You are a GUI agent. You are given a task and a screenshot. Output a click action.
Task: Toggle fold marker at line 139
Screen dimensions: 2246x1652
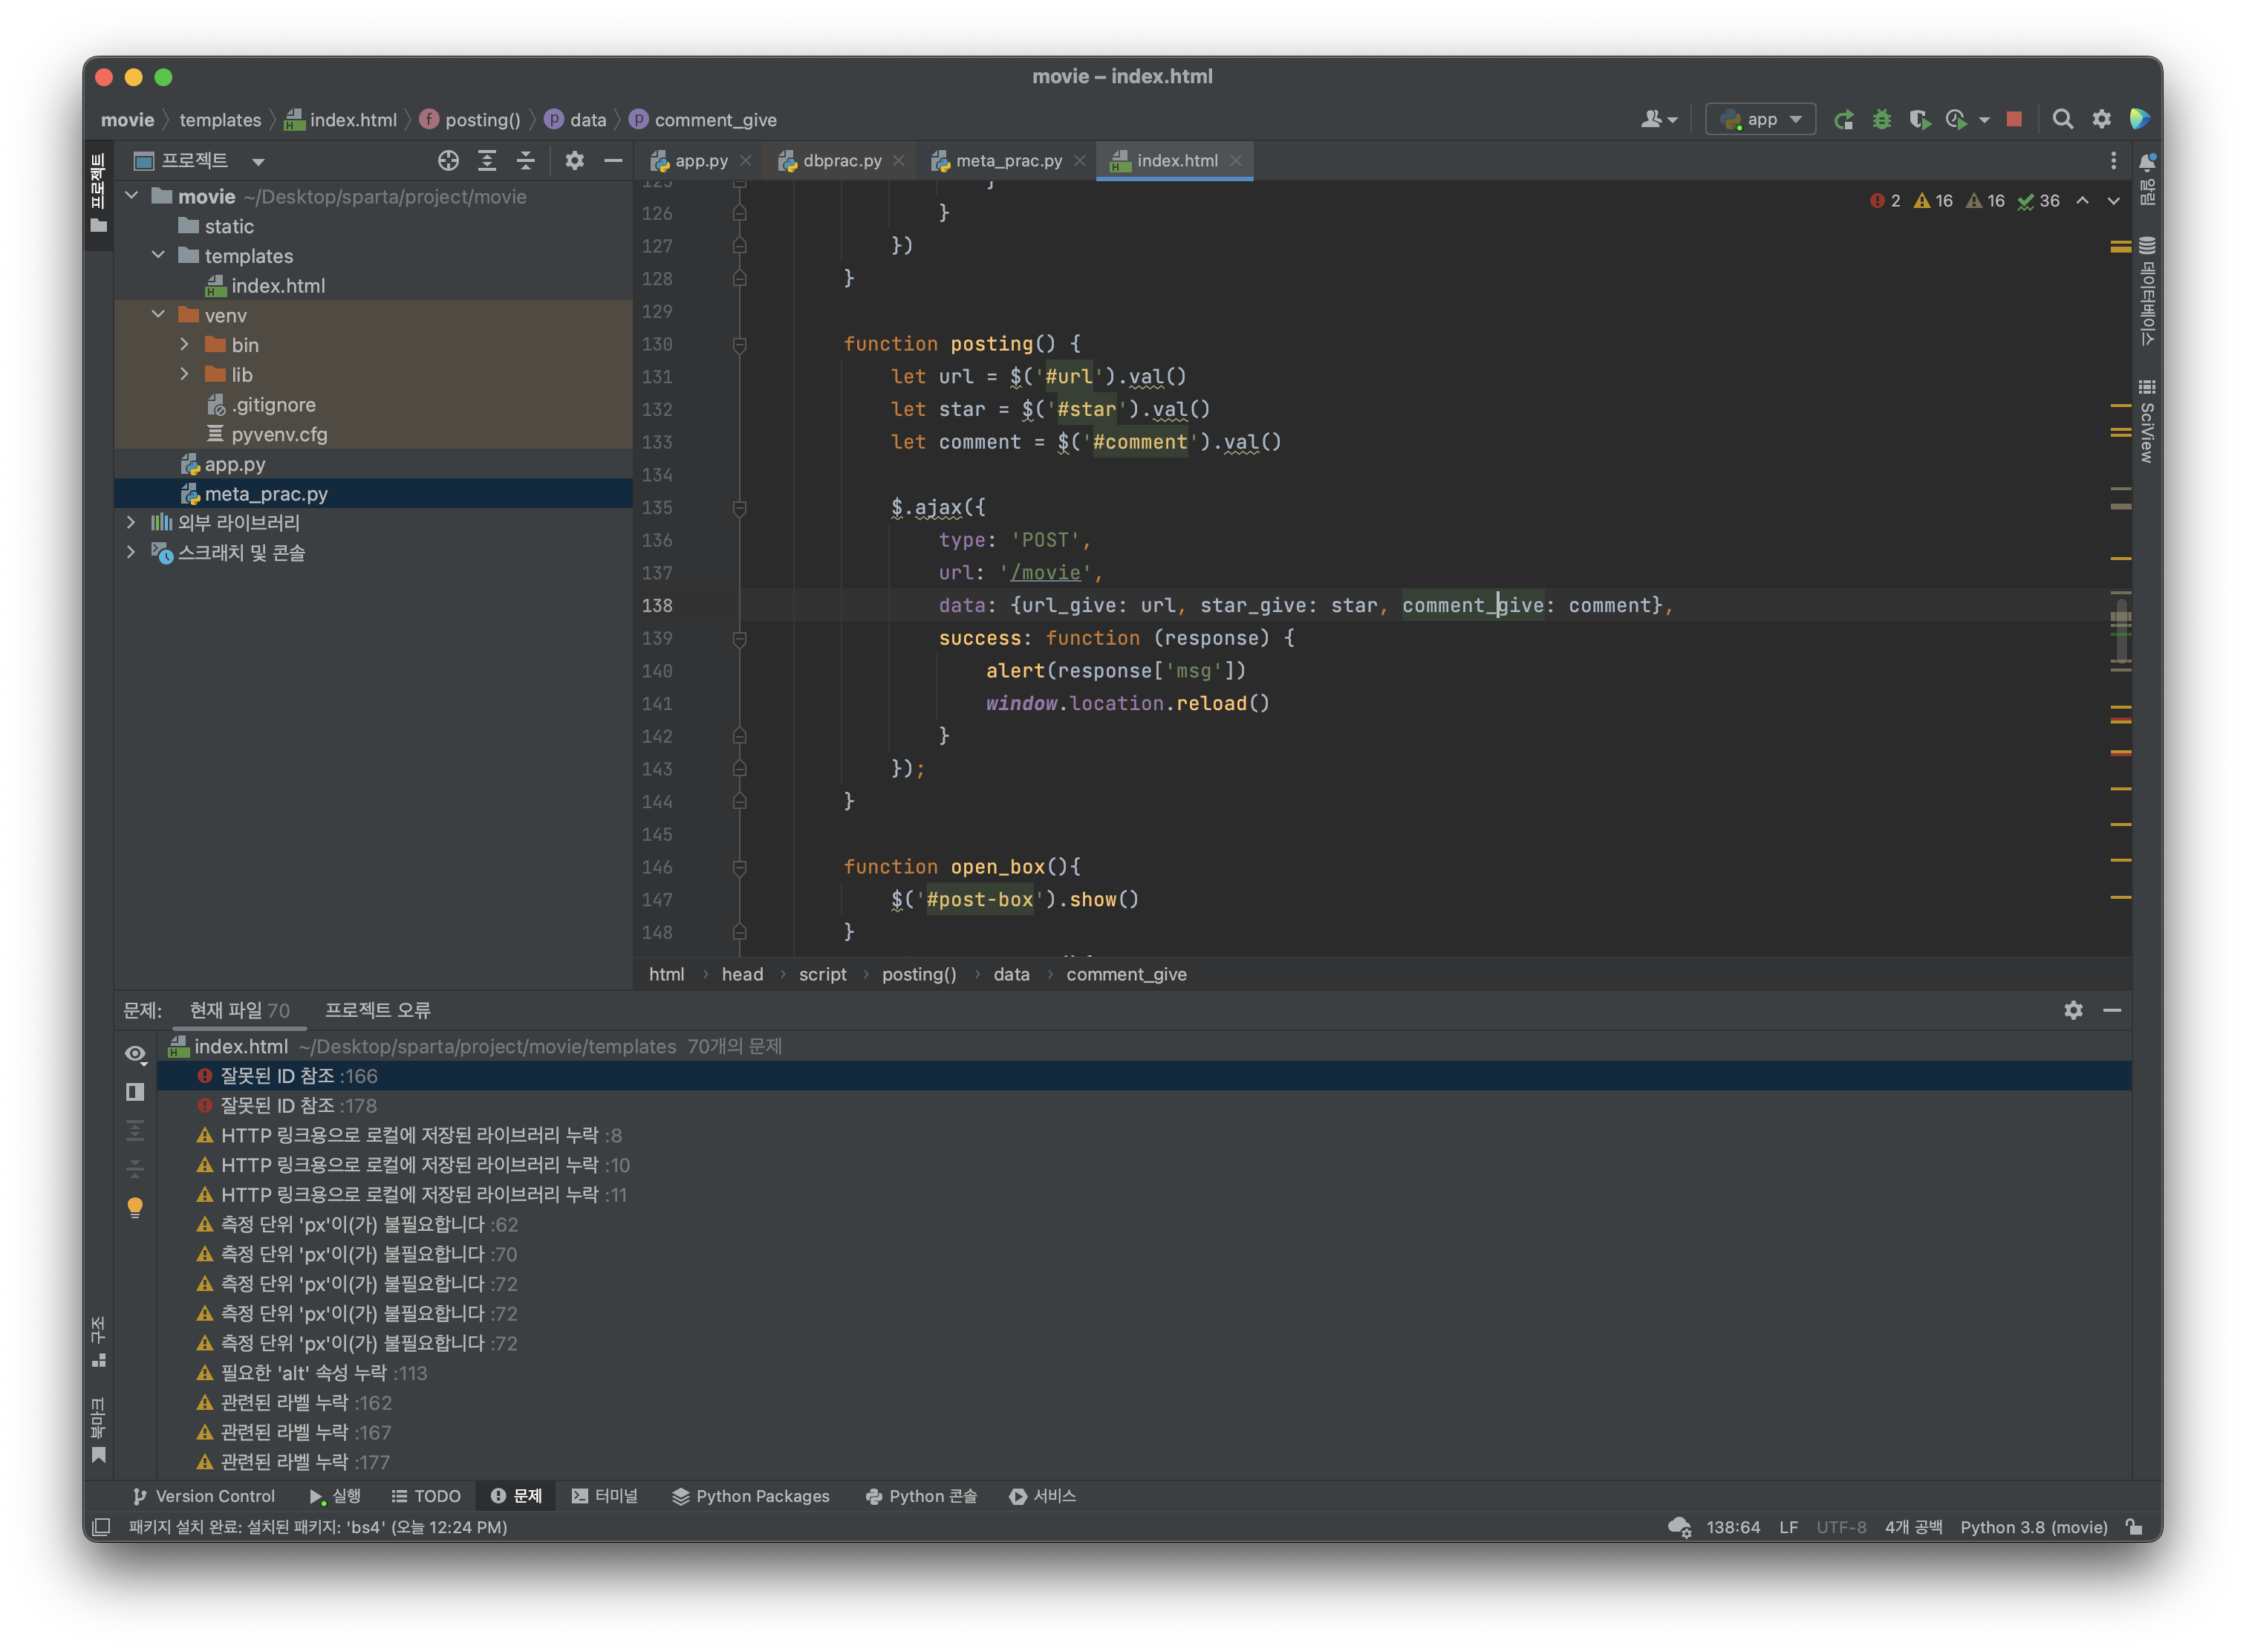click(739, 639)
